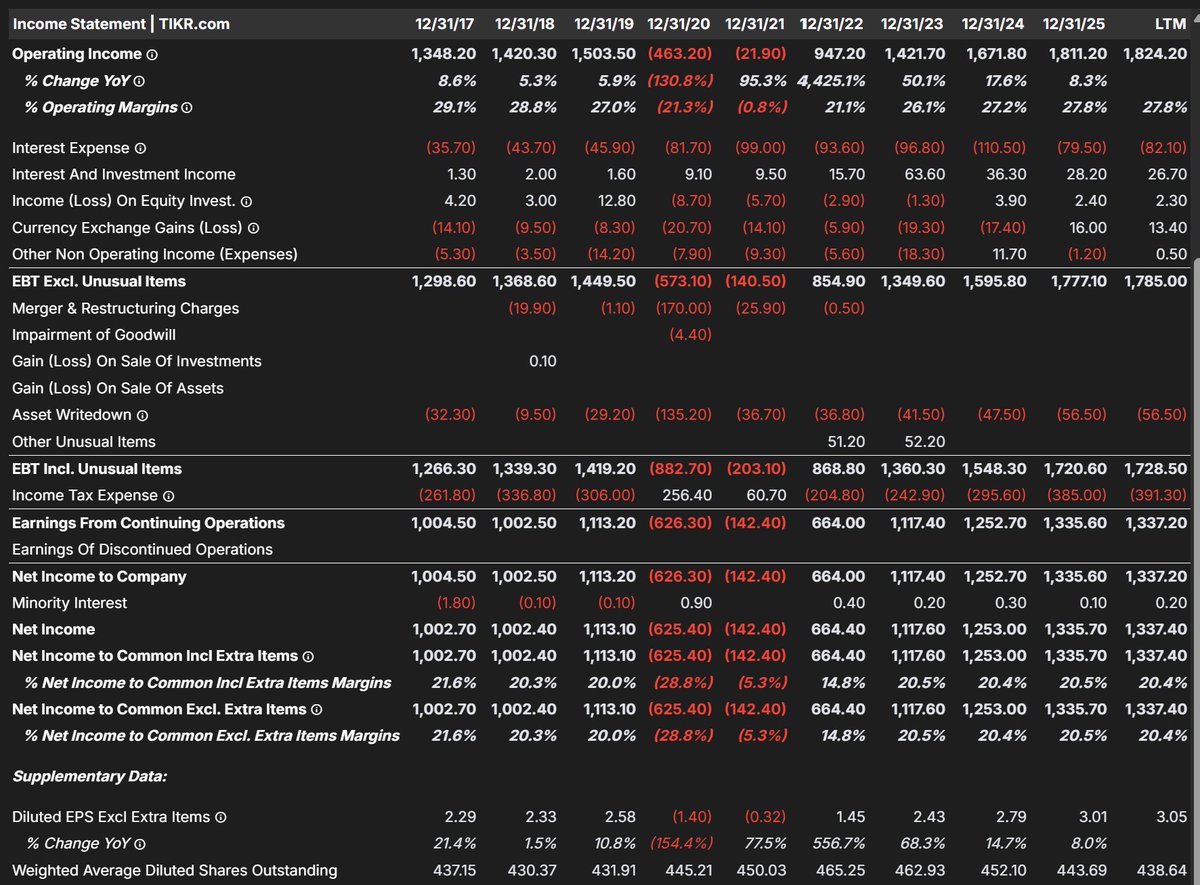This screenshot has height=885, width=1200.
Task: Click Minority Interest value 0.90
Action: 697,603
